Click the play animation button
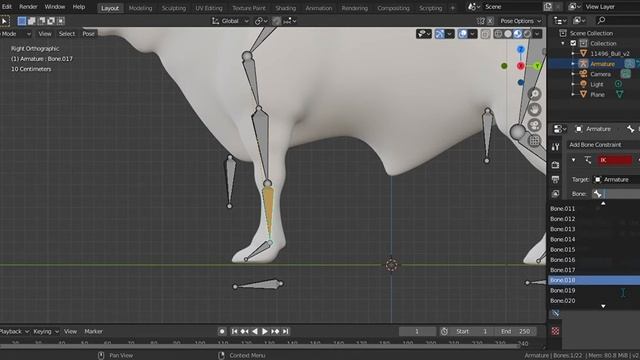The image size is (640, 360). click(264, 331)
